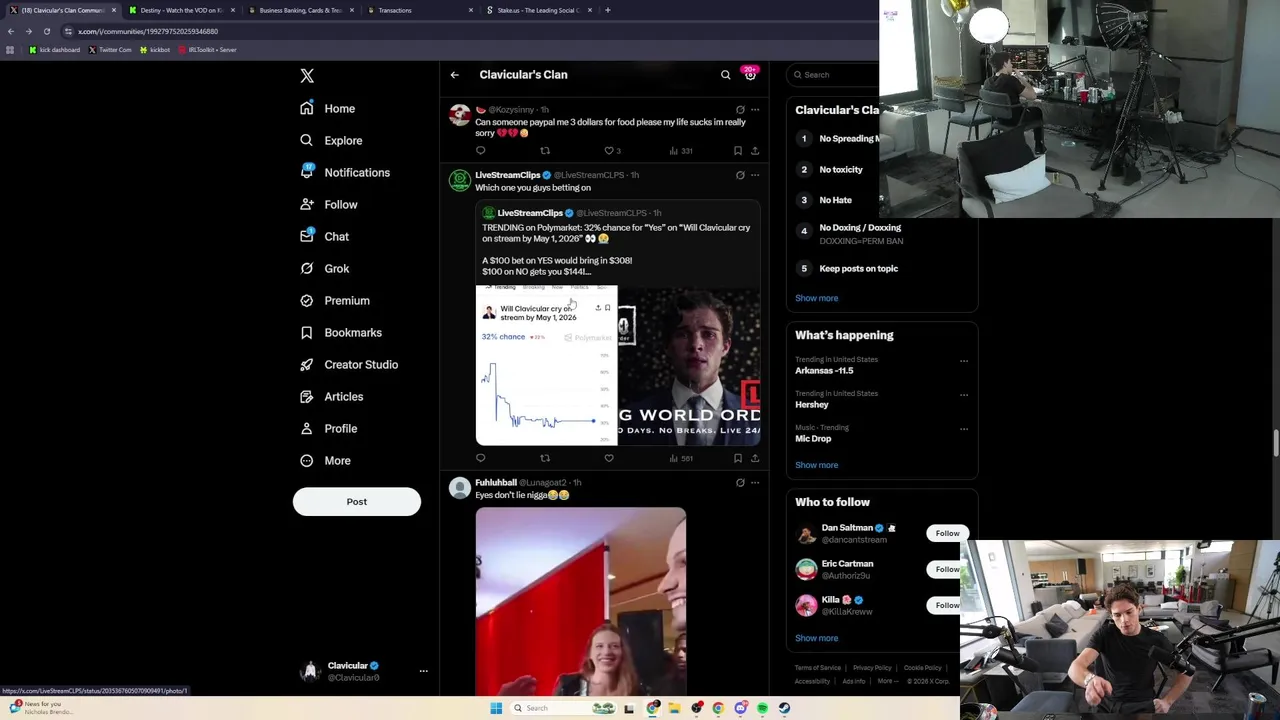Viewport: 1280px width, 720px height.
Task: Open Explore in the sidebar
Action: coord(331,140)
